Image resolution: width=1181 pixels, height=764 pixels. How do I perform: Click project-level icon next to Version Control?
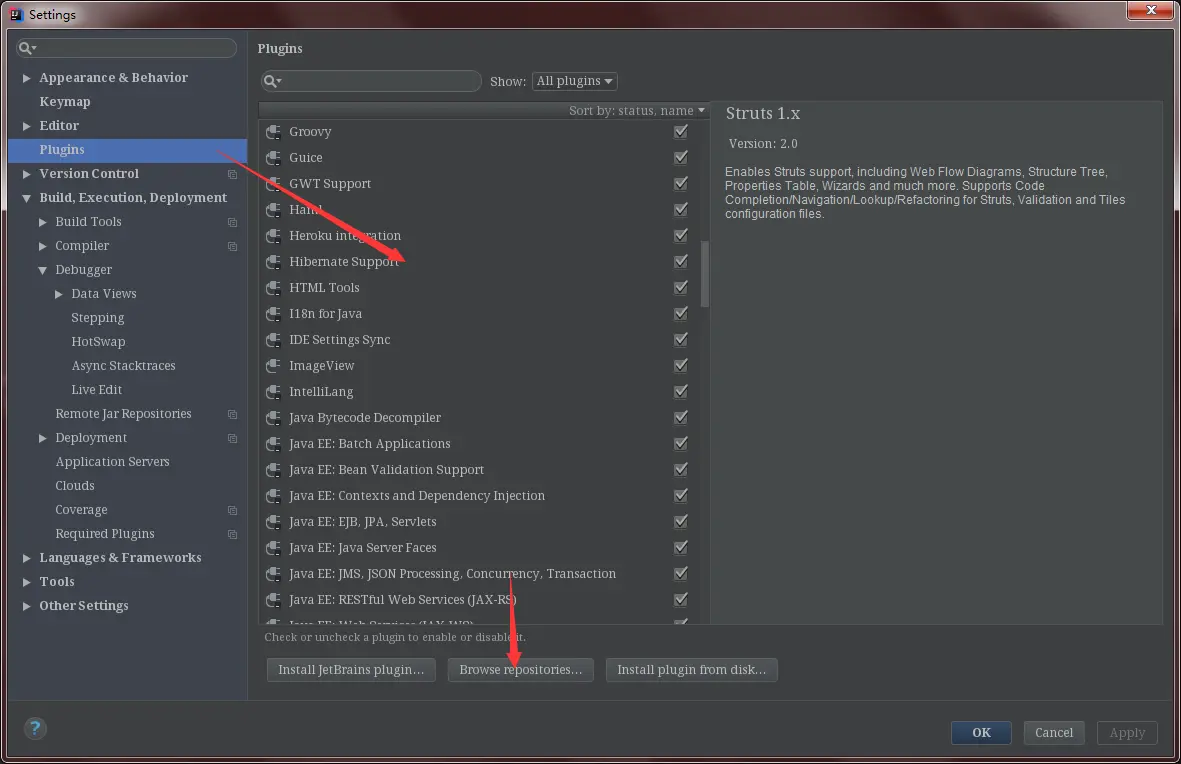(232, 174)
